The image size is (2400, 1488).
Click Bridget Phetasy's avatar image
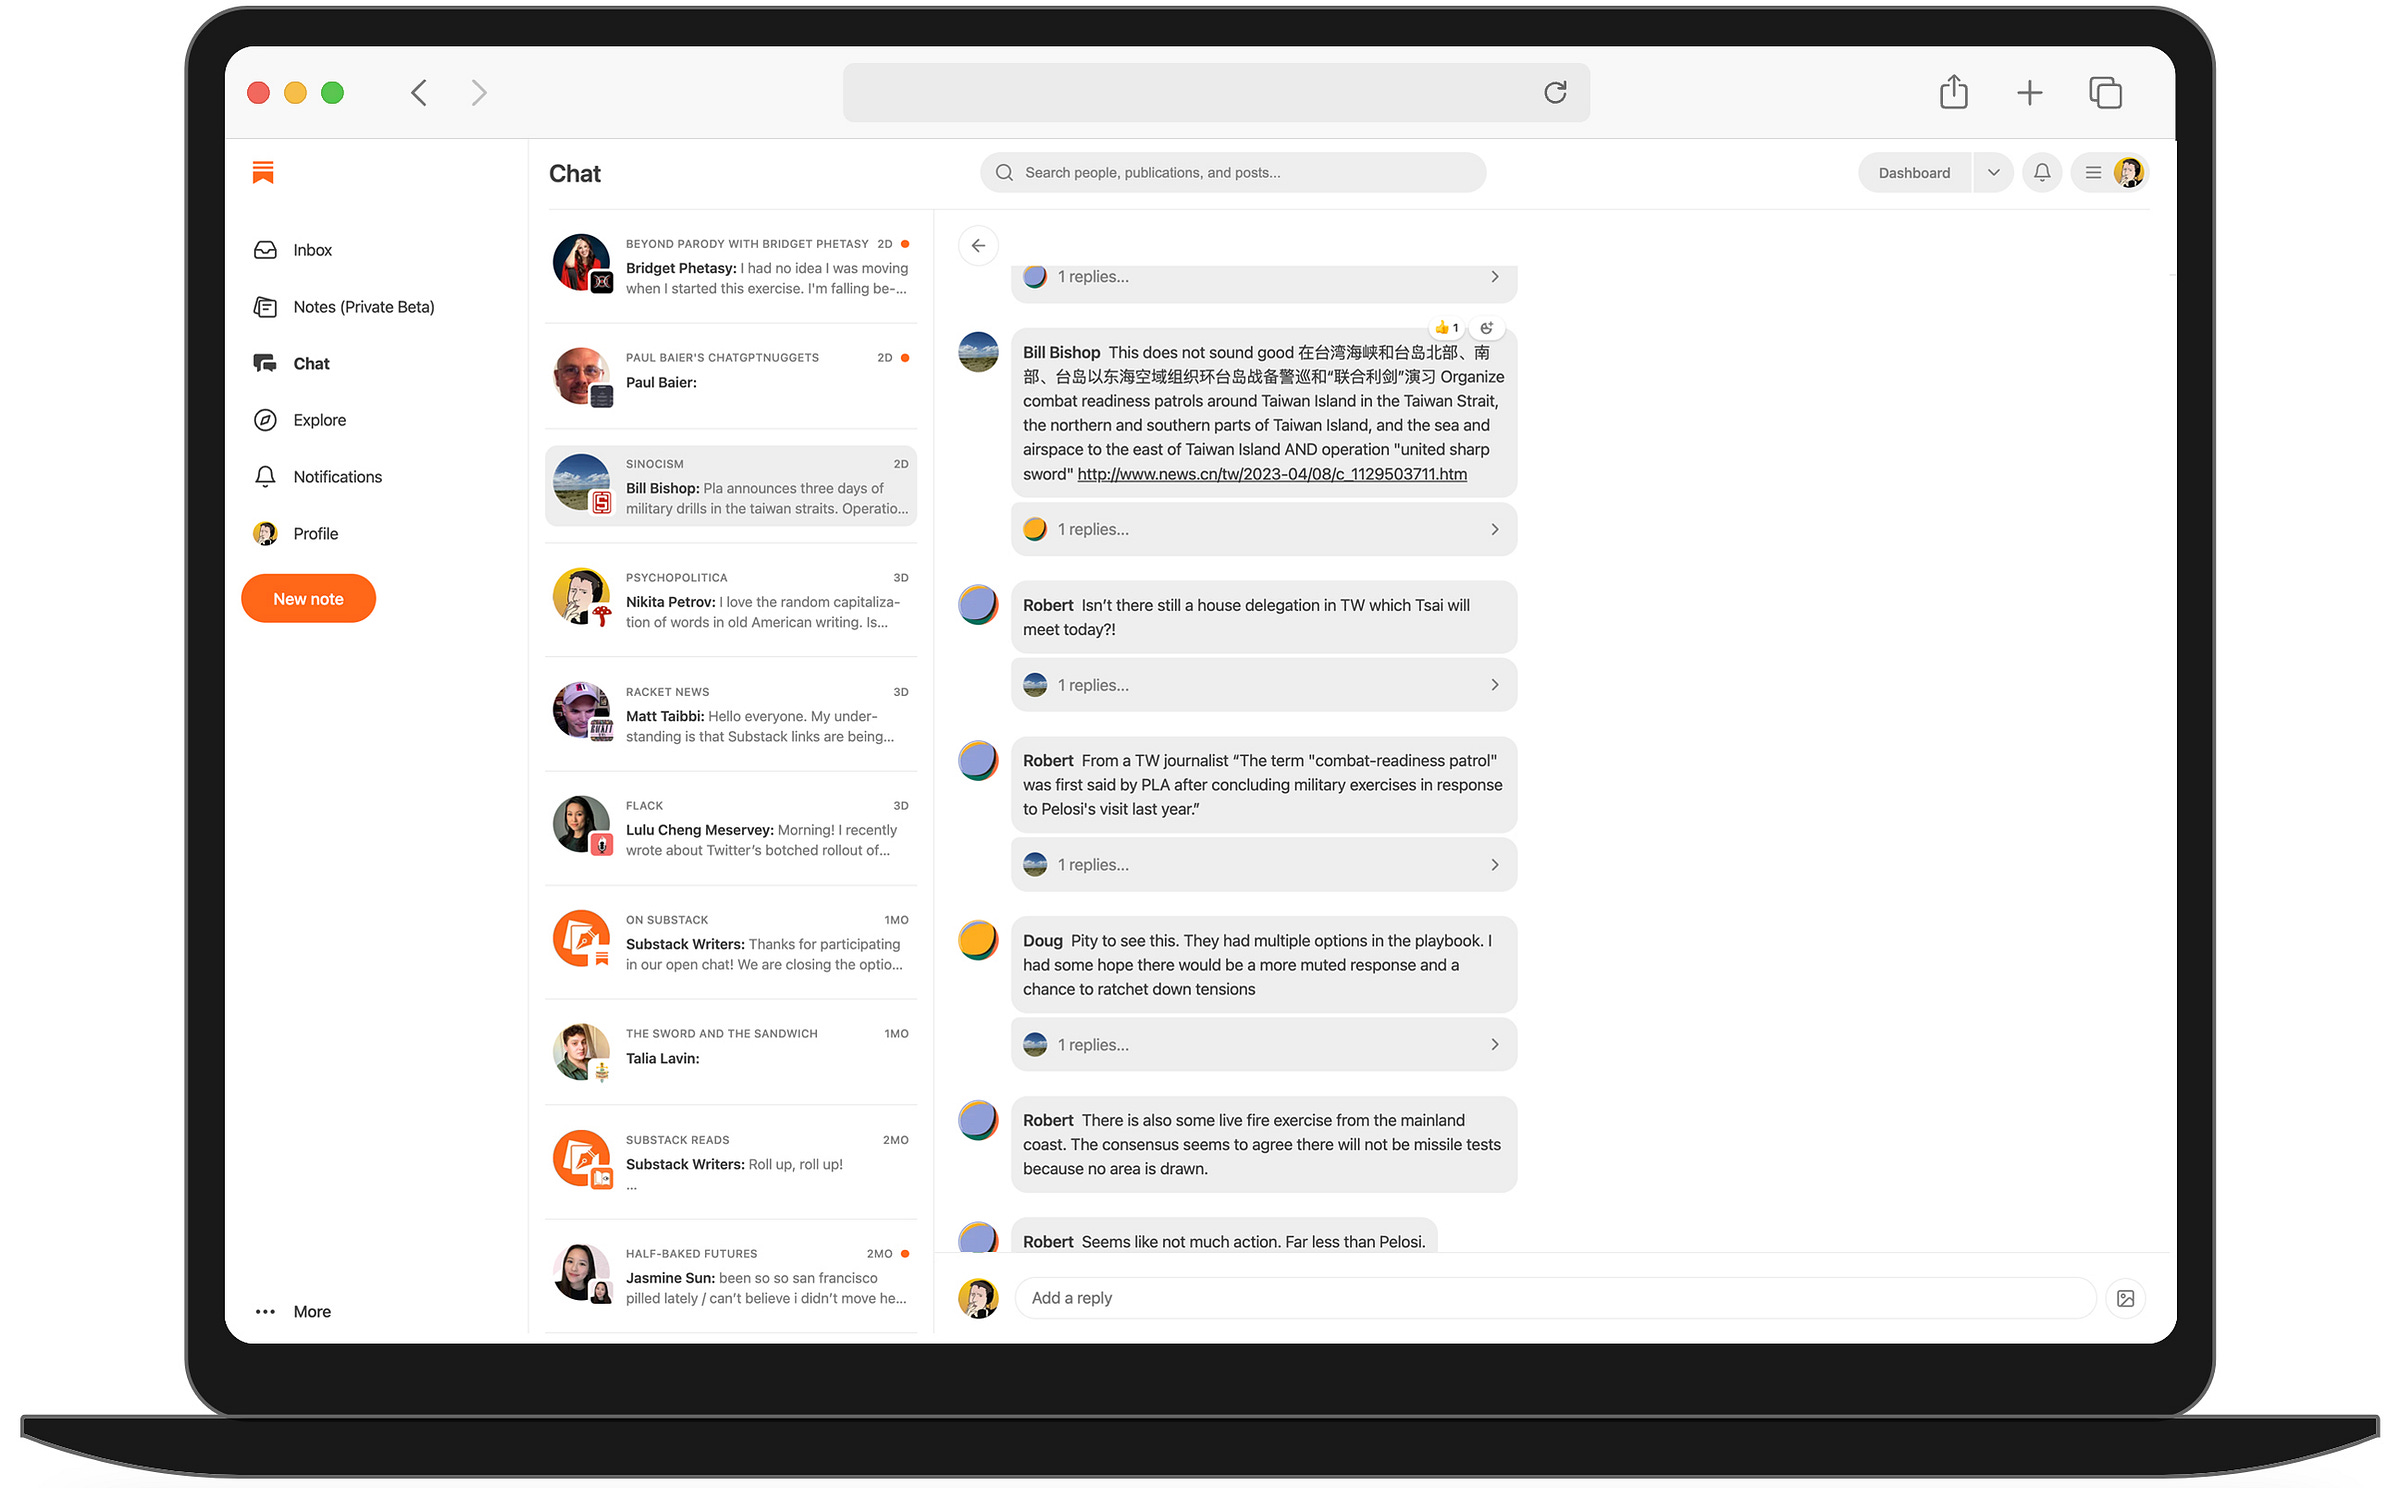[x=581, y=262]
